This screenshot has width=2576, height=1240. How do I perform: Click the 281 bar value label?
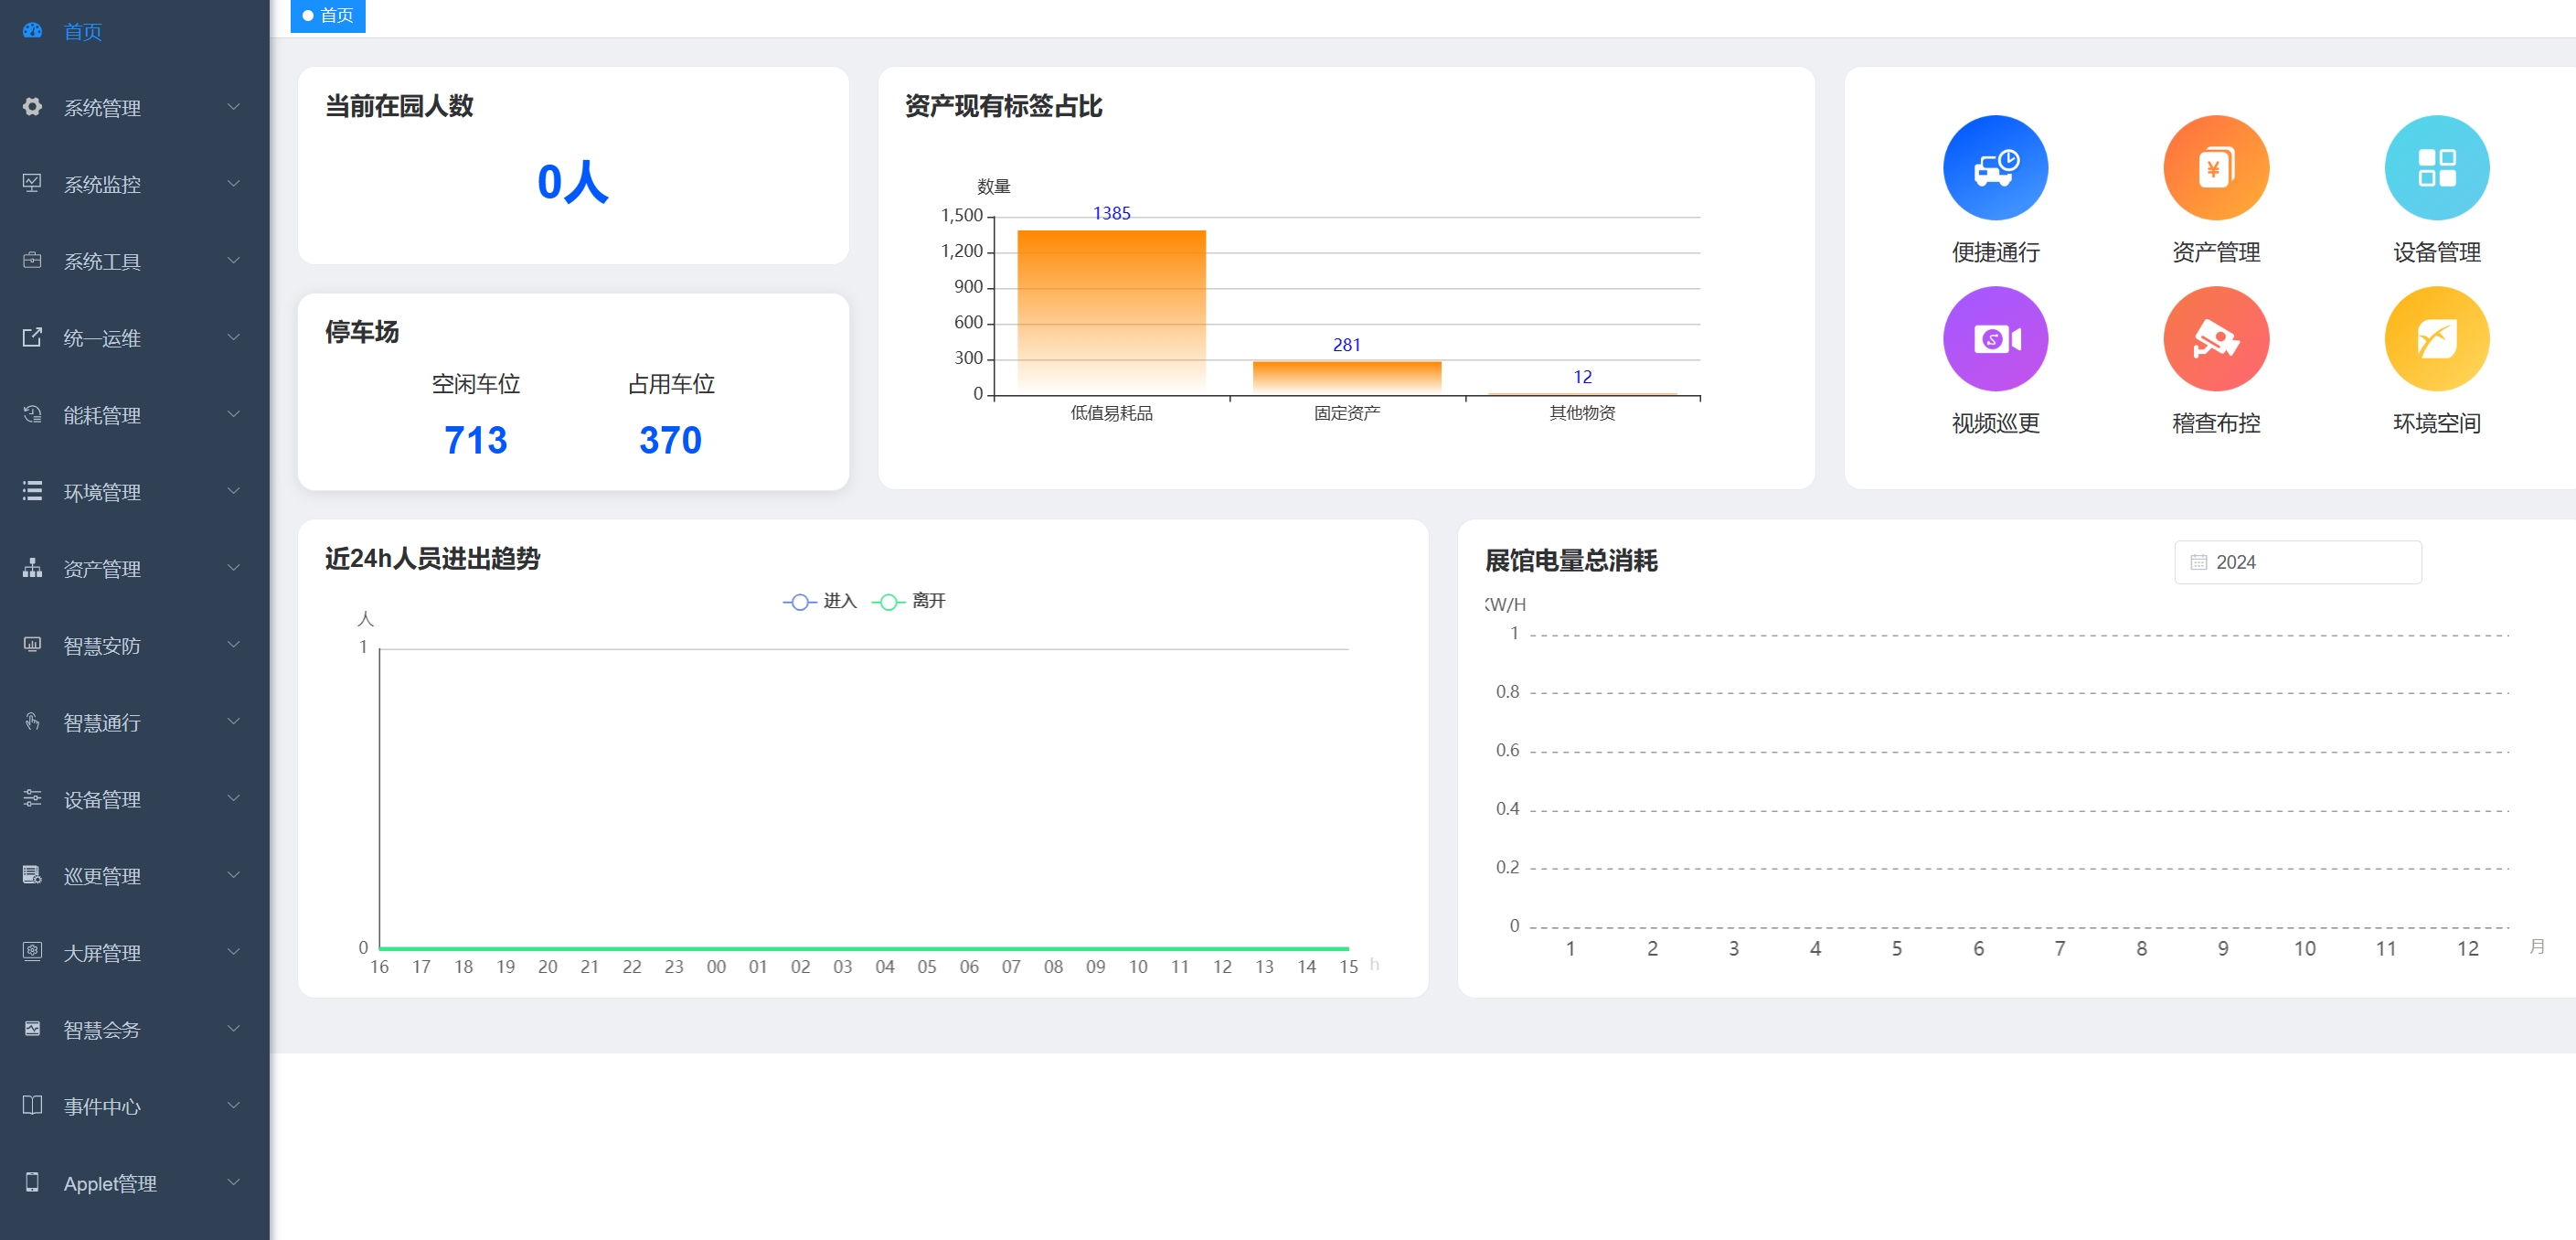point(1346,345)
